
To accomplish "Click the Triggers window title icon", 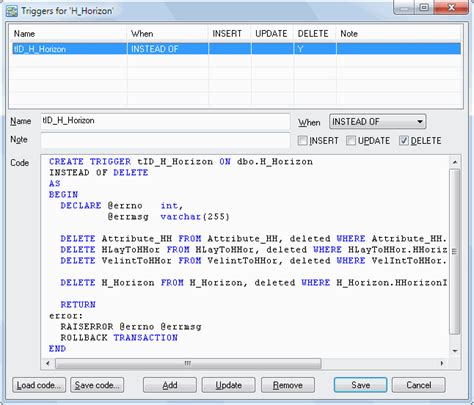I will 12,11.
